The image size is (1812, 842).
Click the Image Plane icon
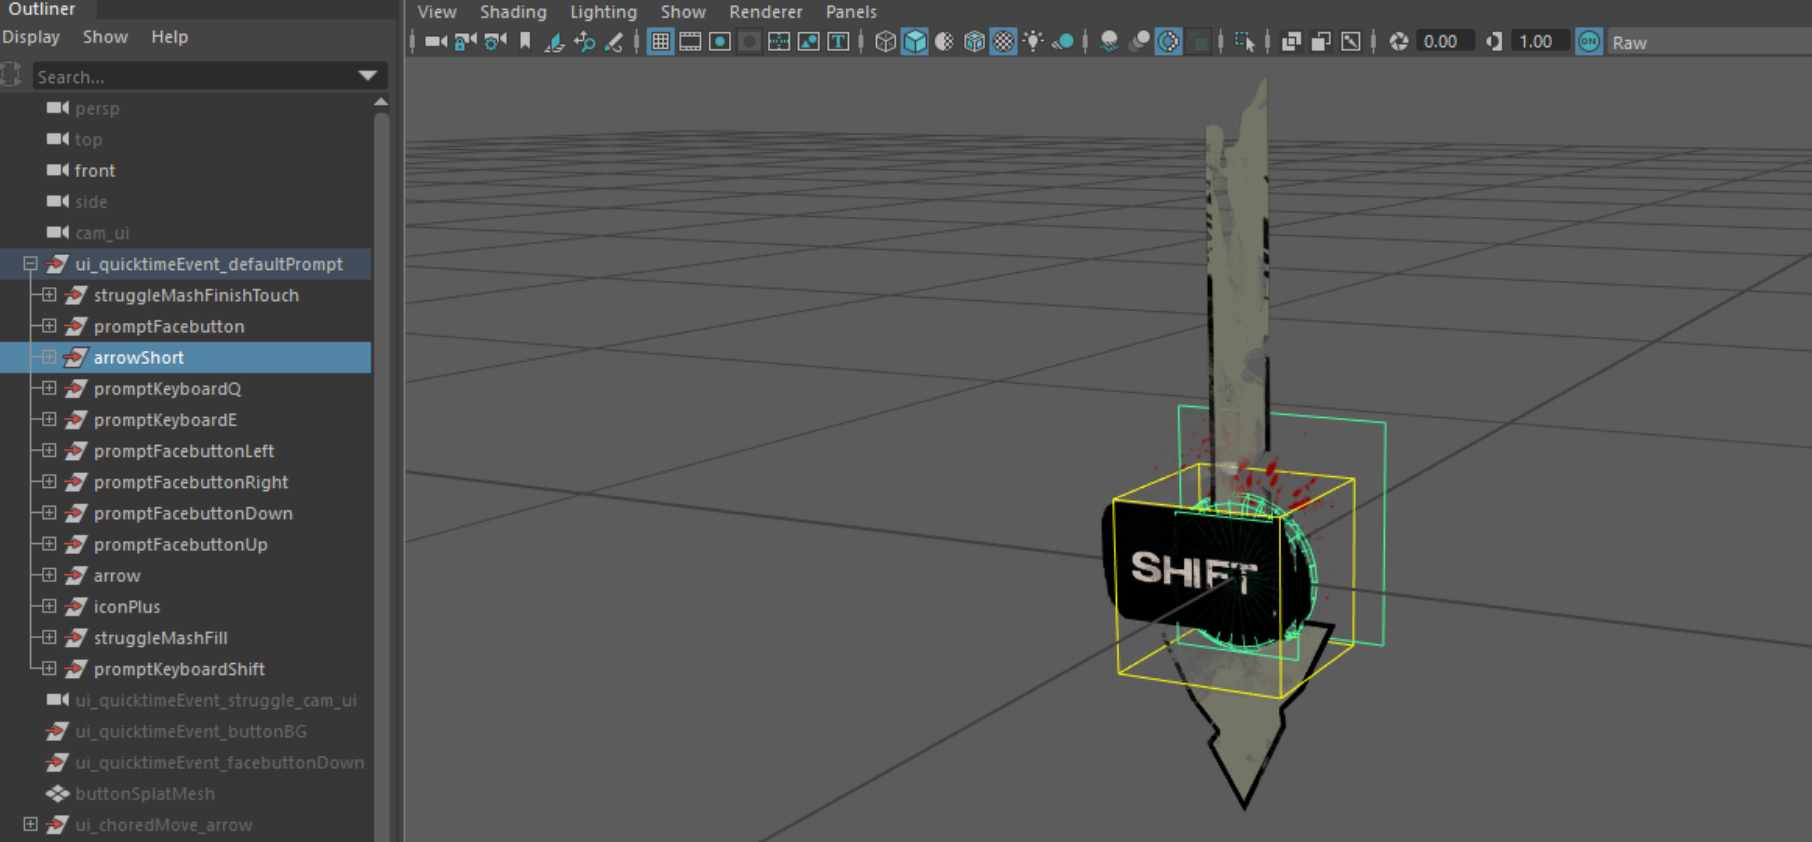(x=554, y=42)
